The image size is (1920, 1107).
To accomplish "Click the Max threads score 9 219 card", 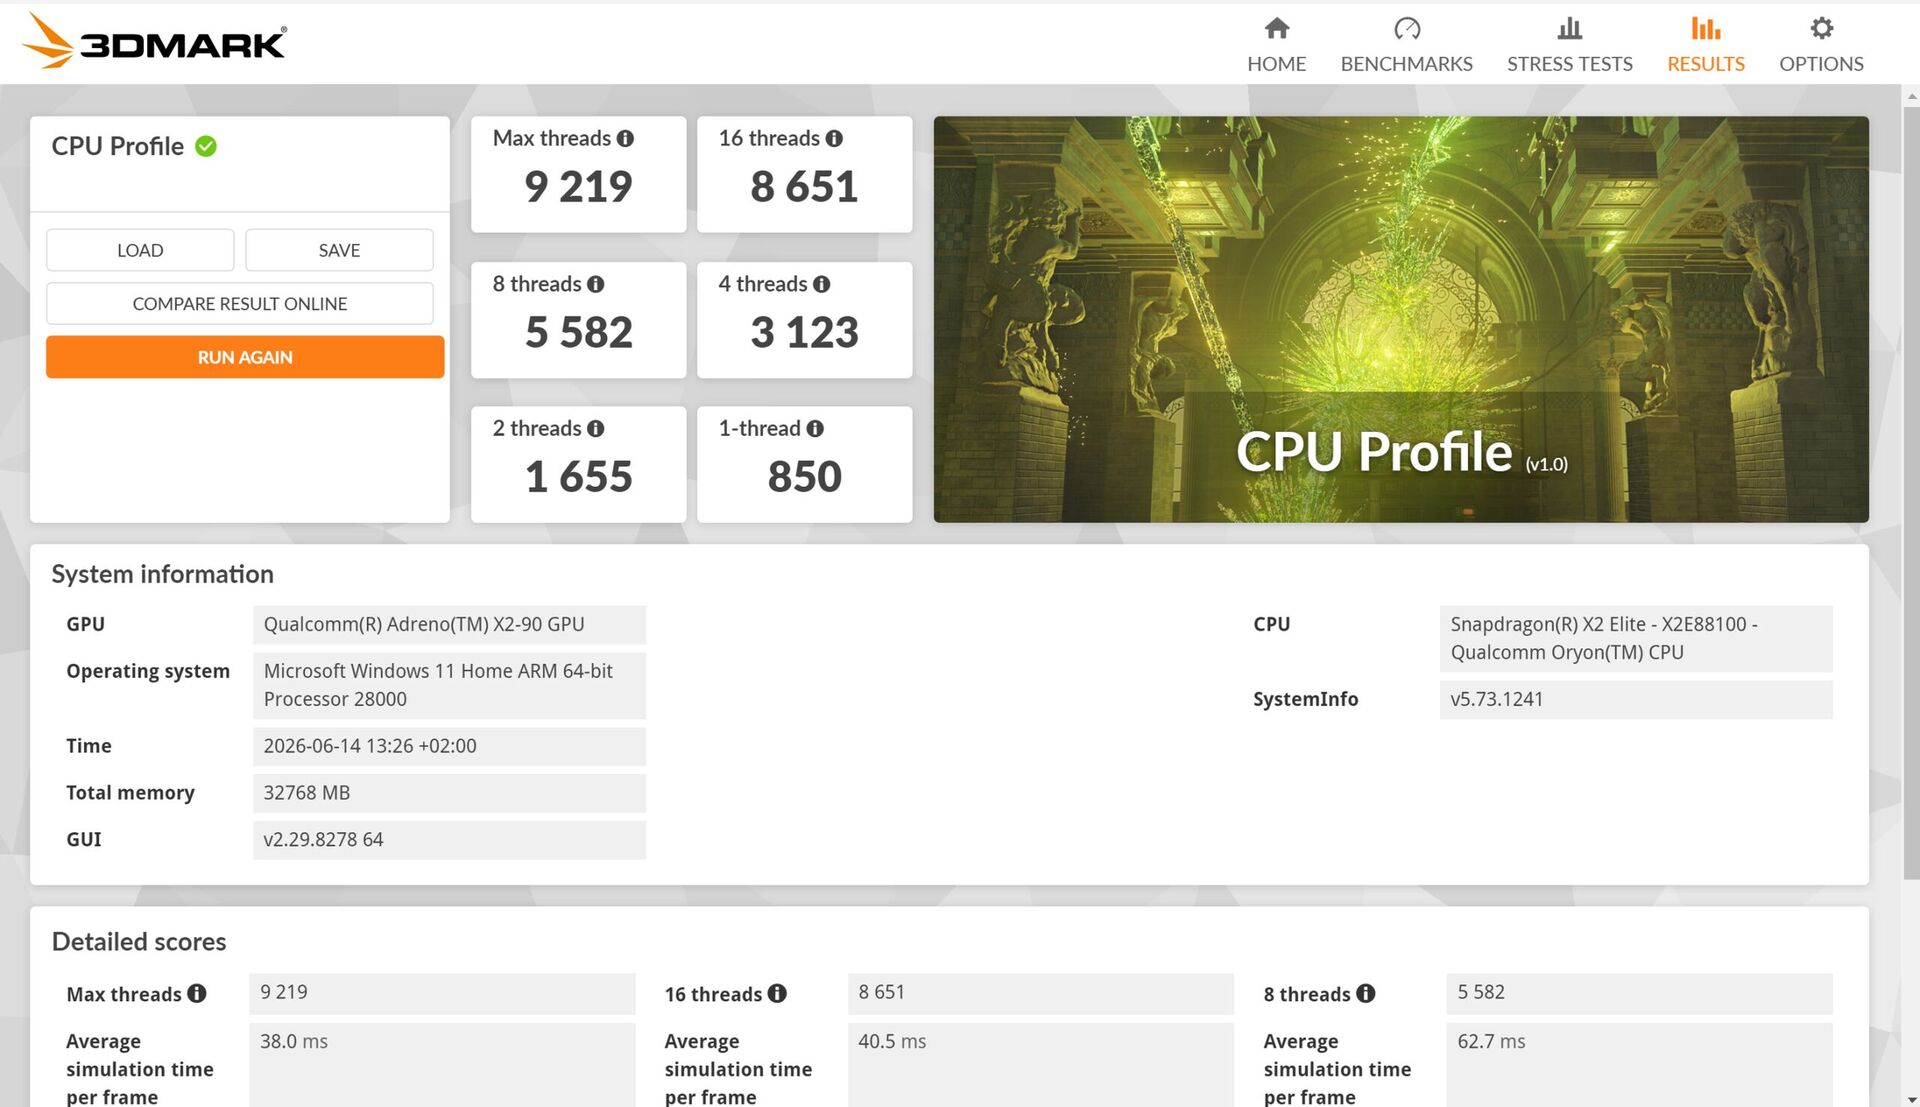I will pyautogui.click(x=578, y=175).
